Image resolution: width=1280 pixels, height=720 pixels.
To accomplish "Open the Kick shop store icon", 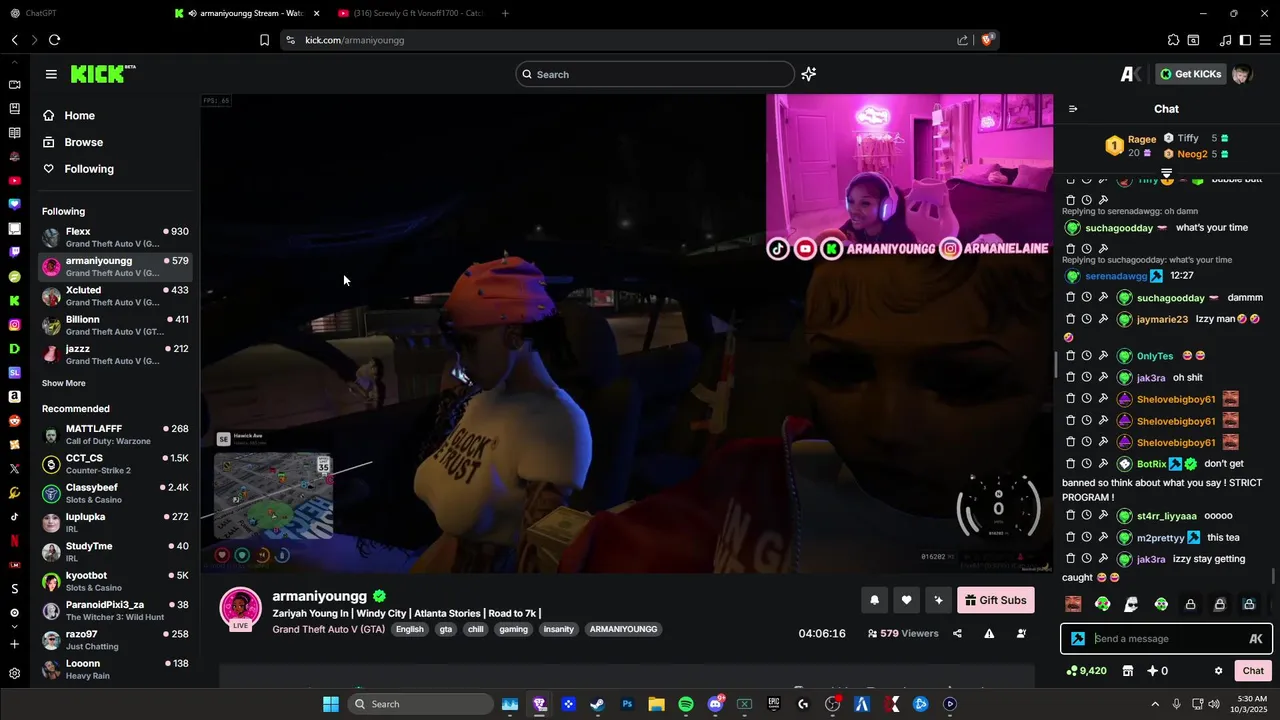I will click(x=1128, y=671).
